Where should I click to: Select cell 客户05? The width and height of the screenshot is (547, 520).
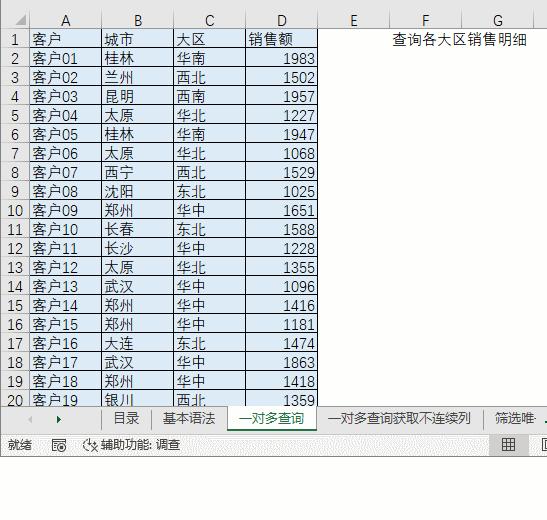[x=66, y=134]
